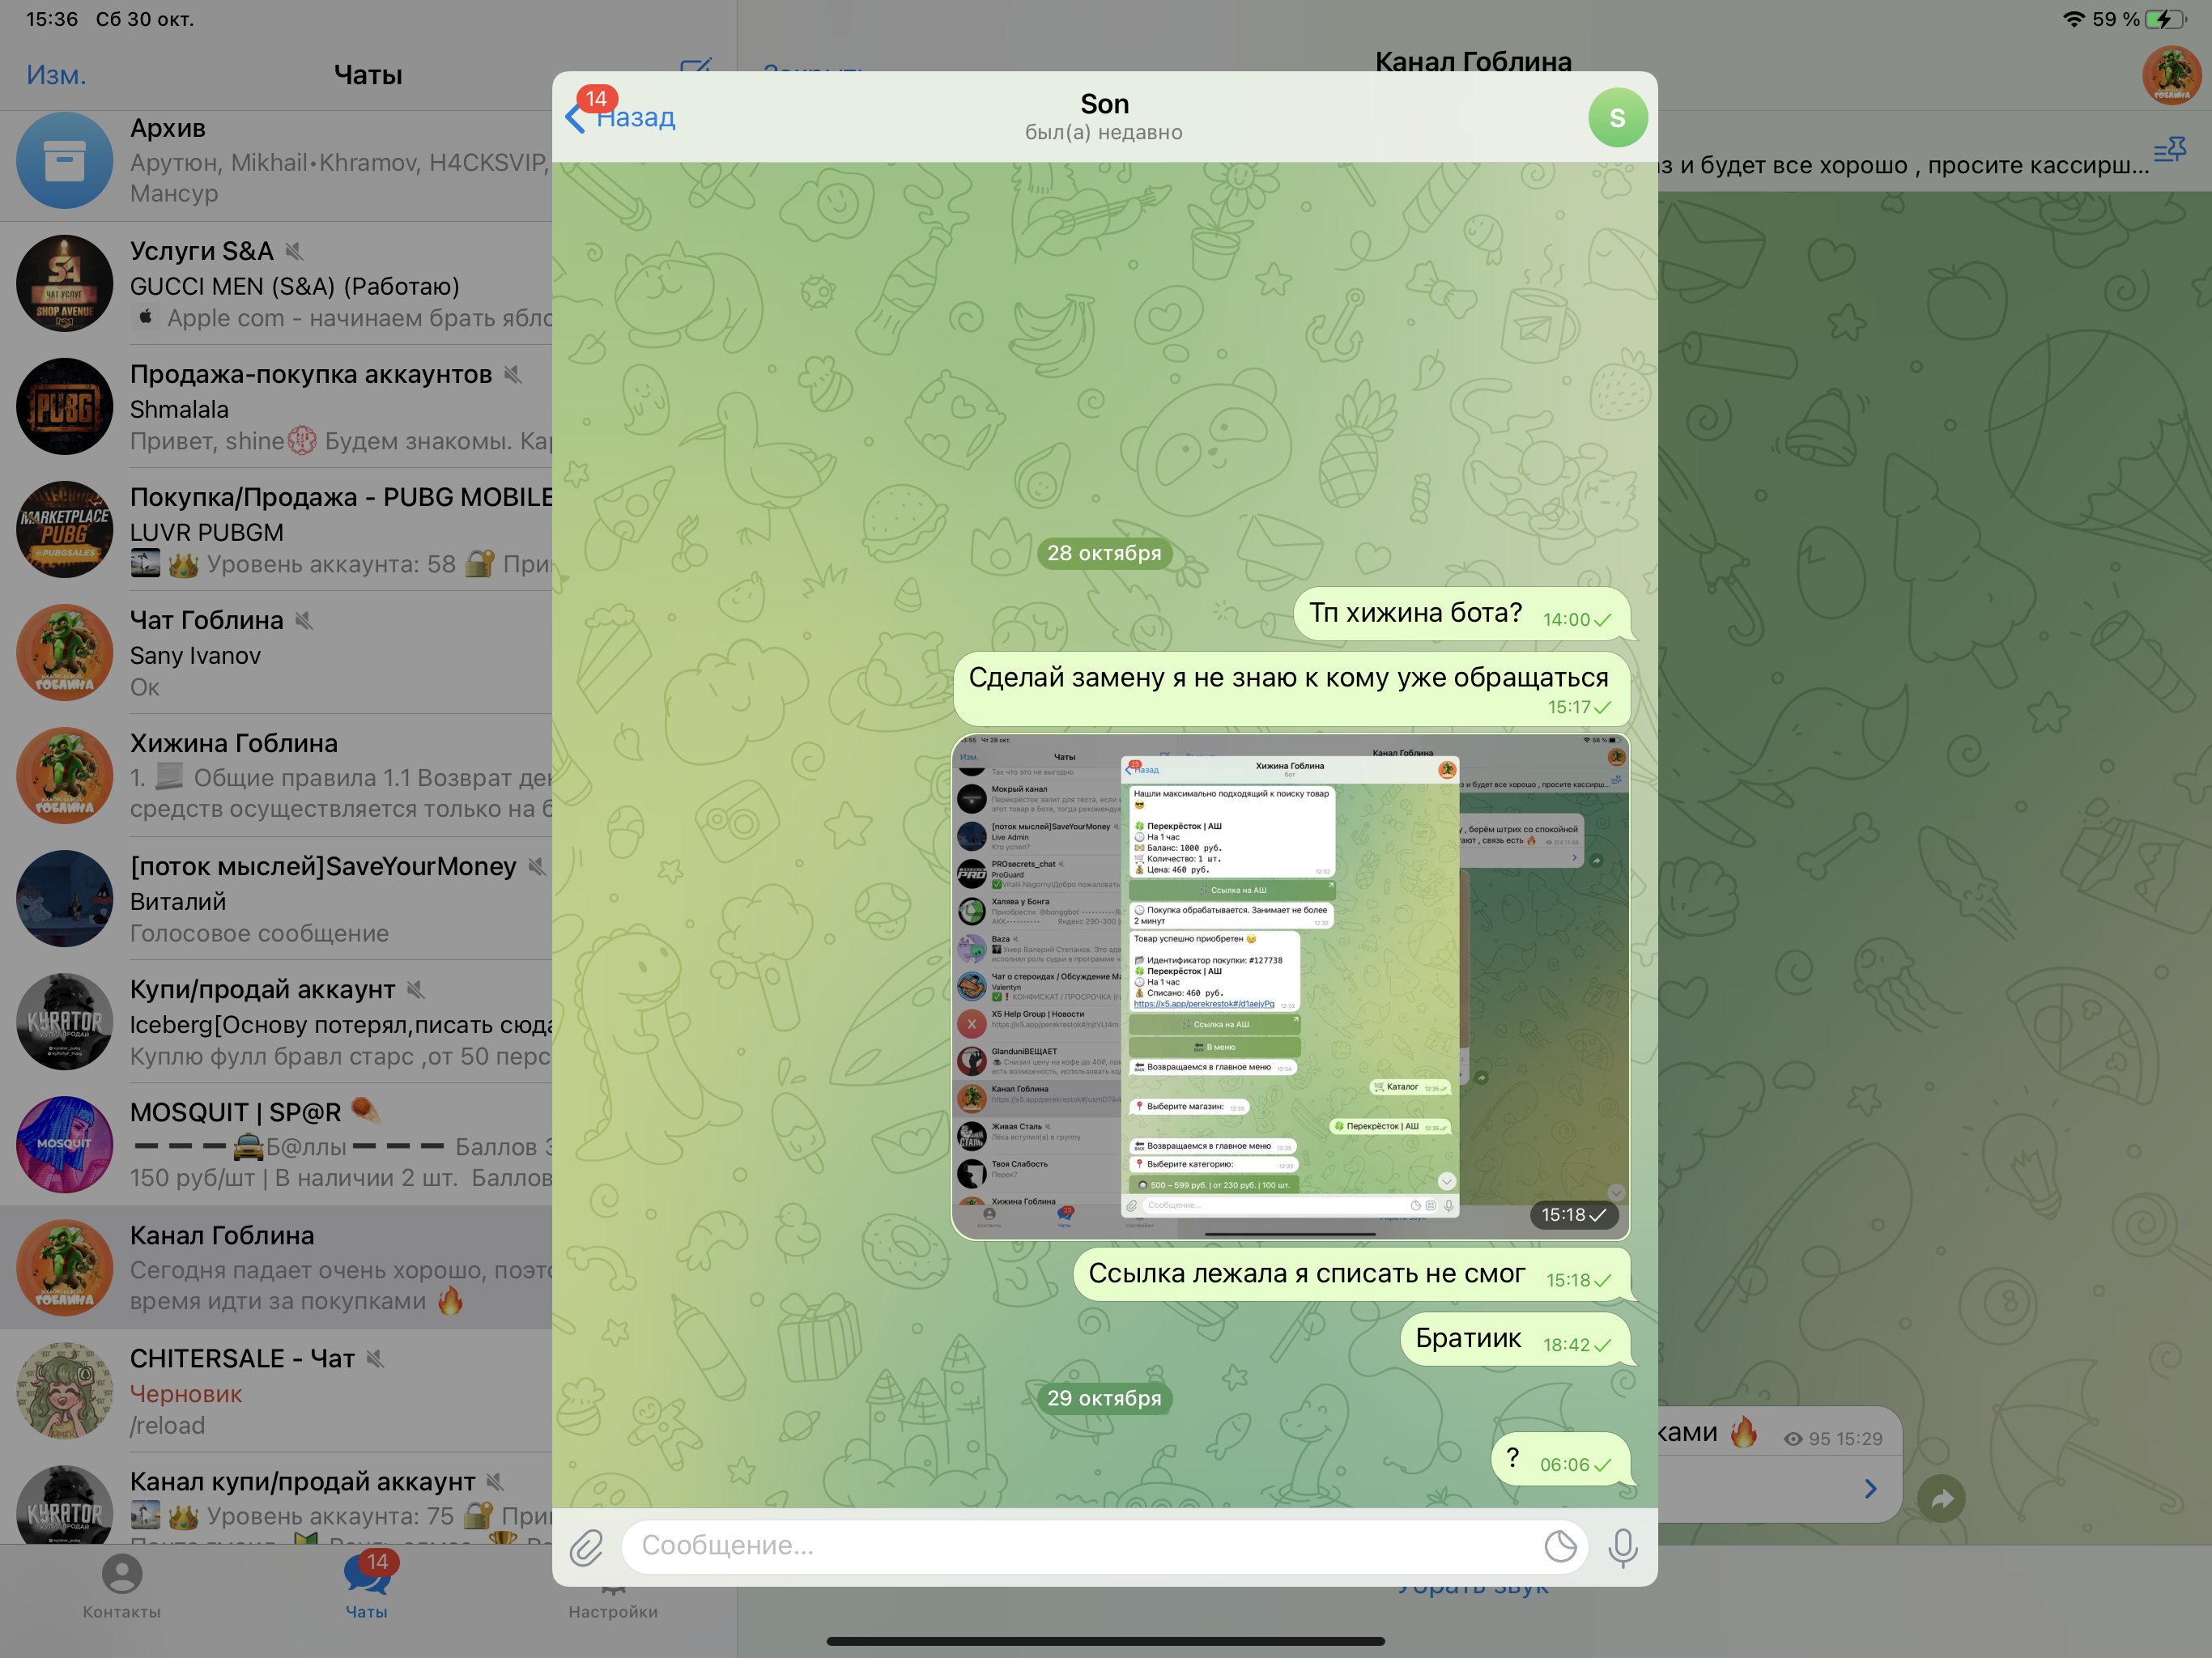The image size is (2212, 1658).
Task: Click pinned message text in Канал Гоблина header
Action: click(x=1903, y=165)
